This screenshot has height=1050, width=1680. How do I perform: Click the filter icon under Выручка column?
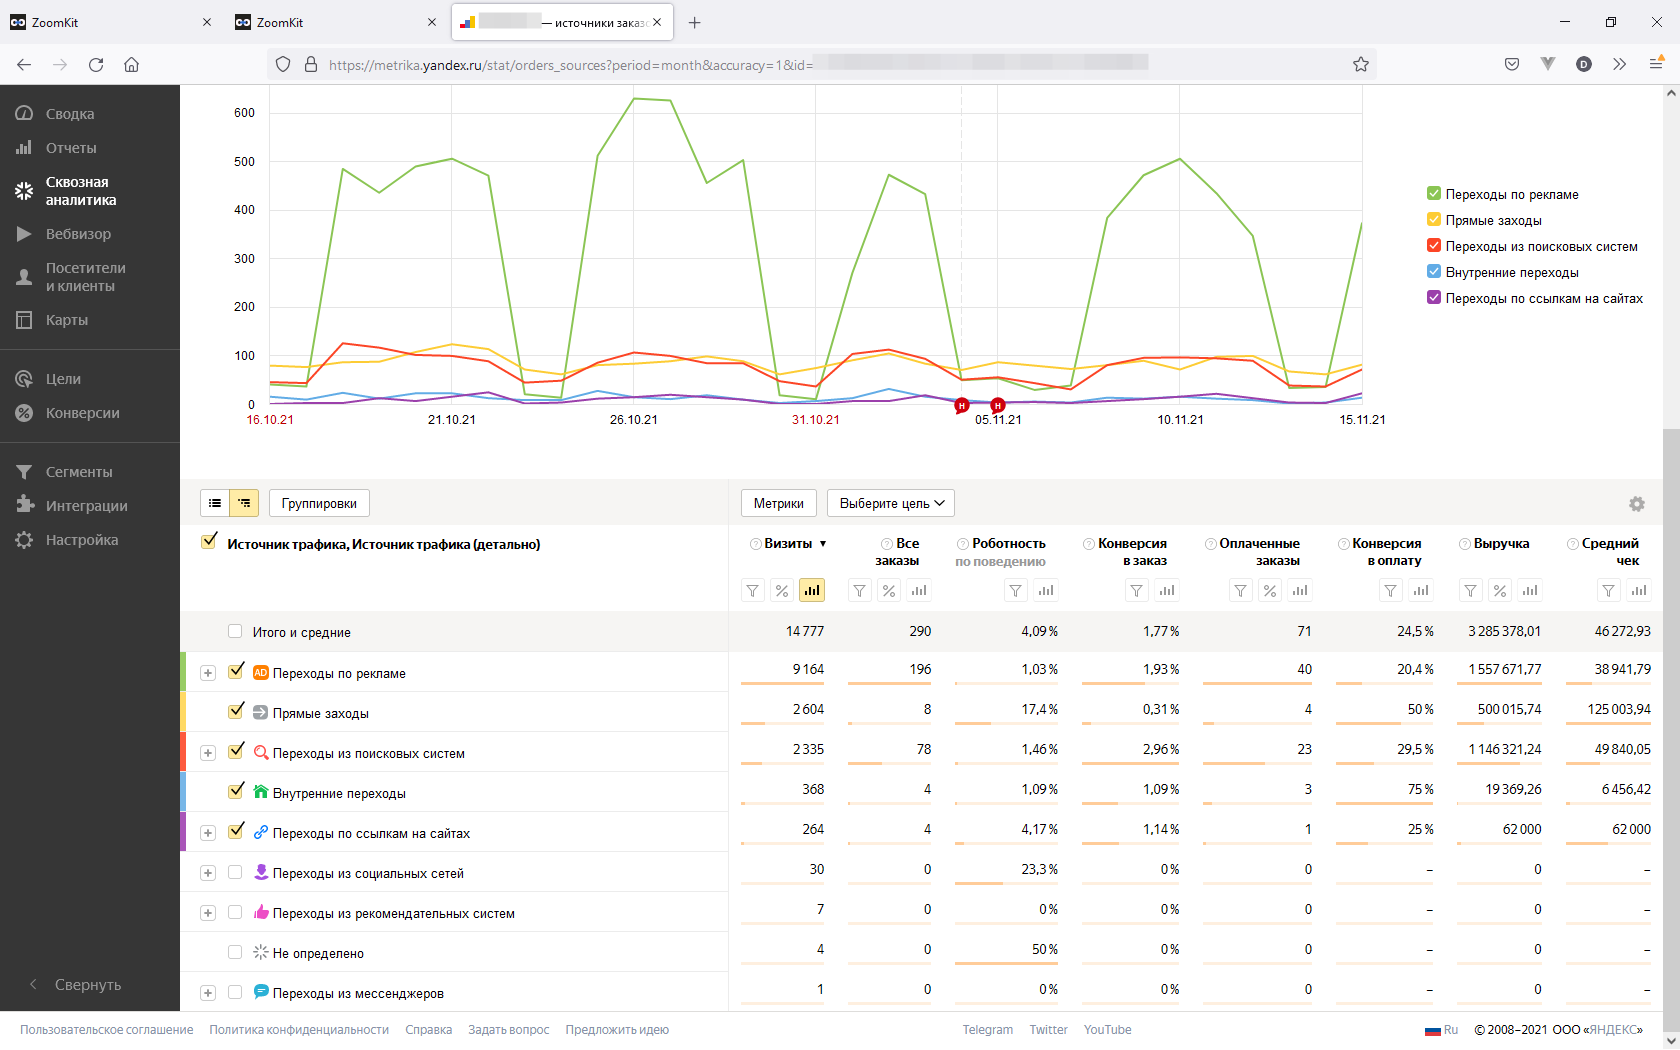(1470, 591)
